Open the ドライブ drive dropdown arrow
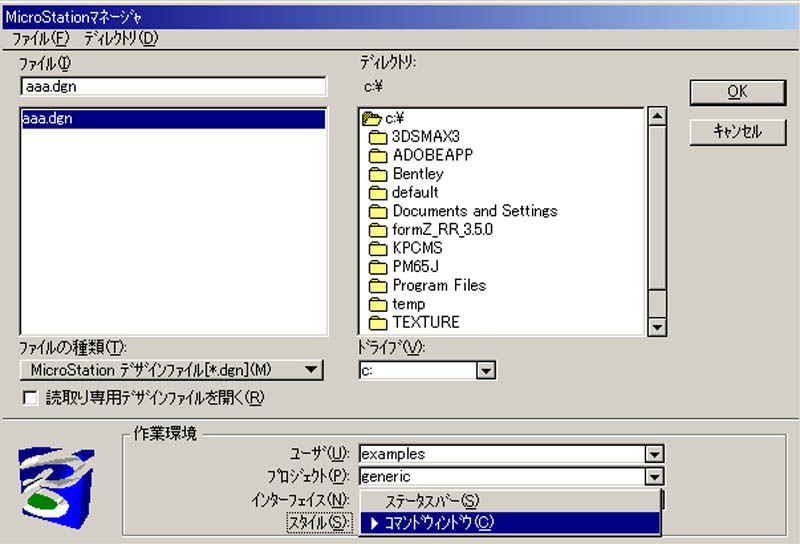The width and height of the screenshot is (800, 544). 486,370
